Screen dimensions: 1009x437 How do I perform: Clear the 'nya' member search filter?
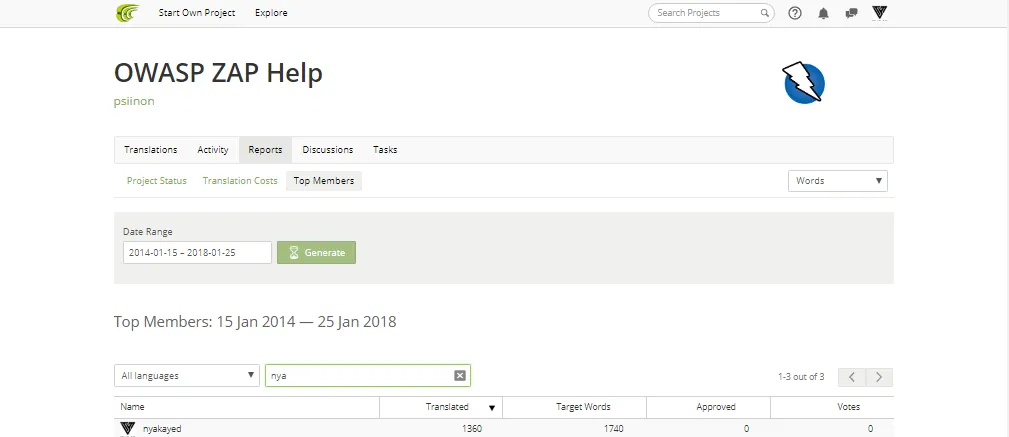pyautogui.click(x=459, y=376)
